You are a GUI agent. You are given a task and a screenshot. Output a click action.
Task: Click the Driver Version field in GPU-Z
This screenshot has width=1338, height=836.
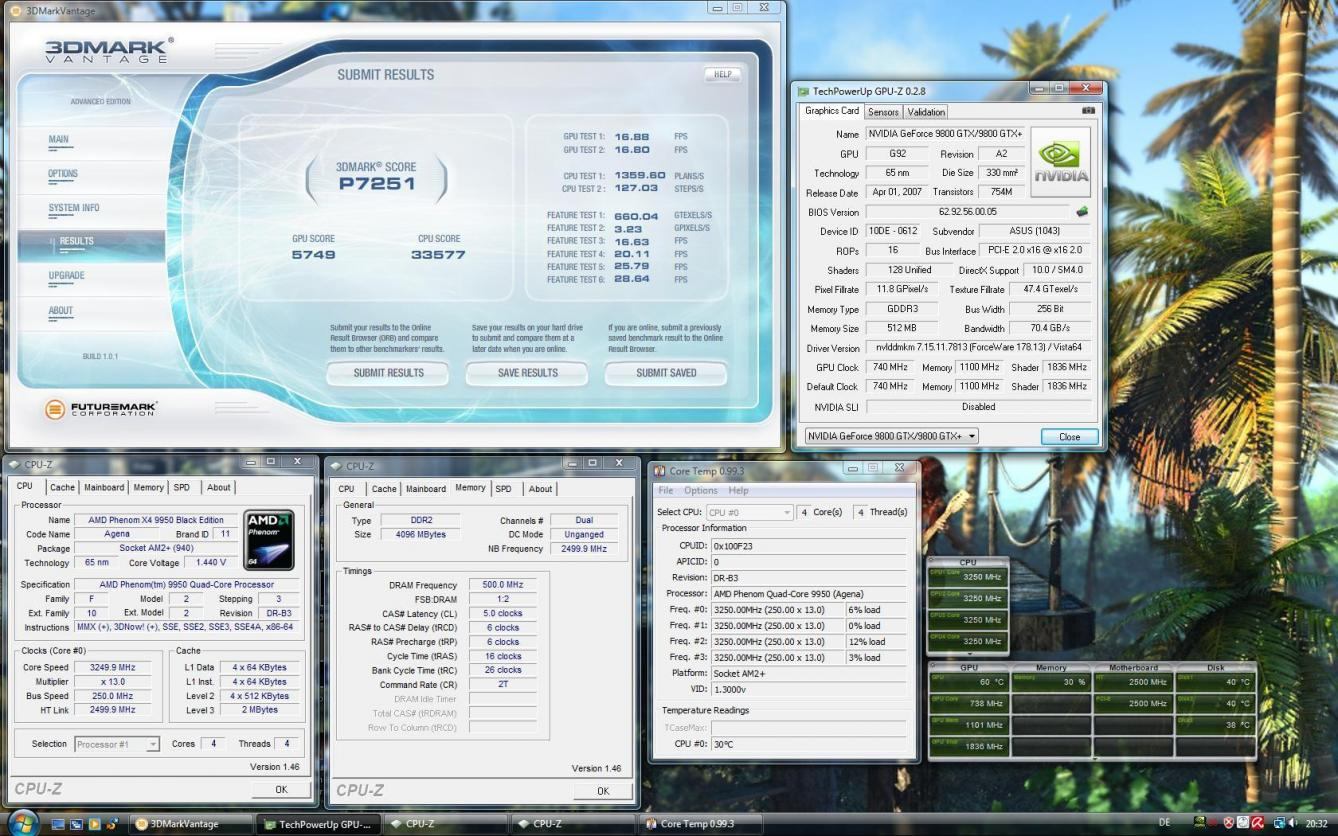[977, 348]
